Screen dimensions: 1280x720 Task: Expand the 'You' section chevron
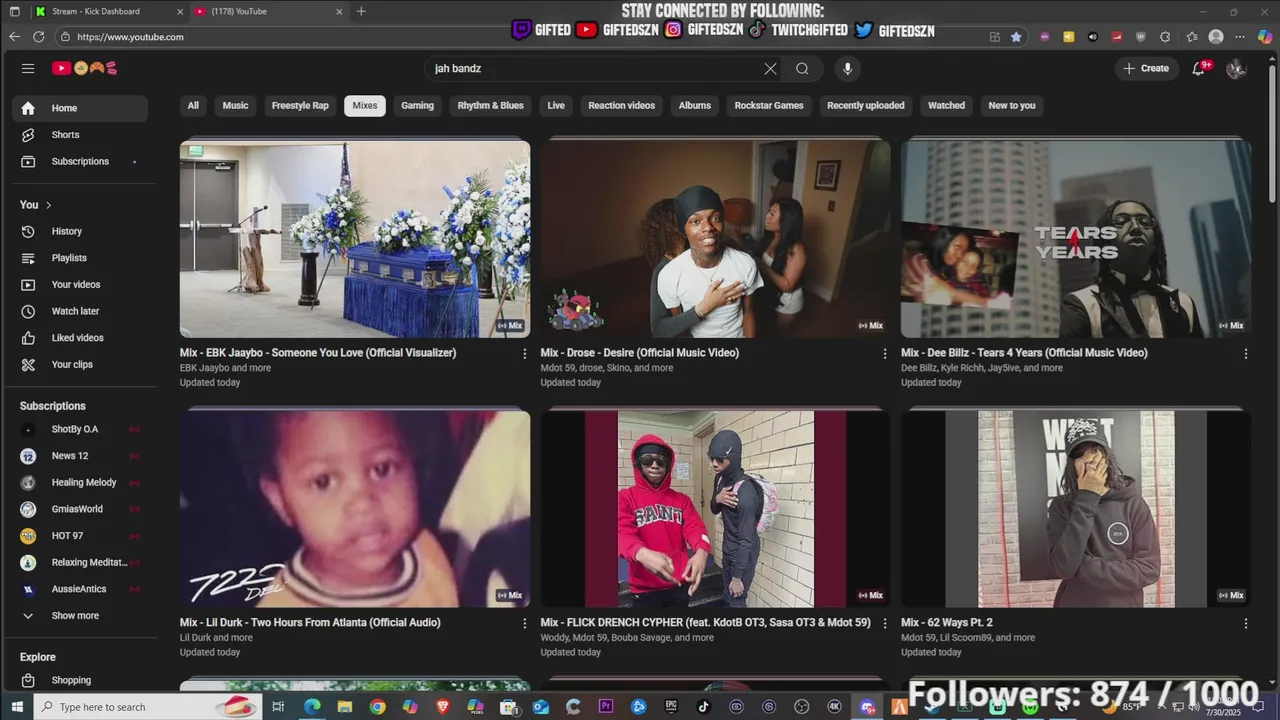tap(48, 205)
